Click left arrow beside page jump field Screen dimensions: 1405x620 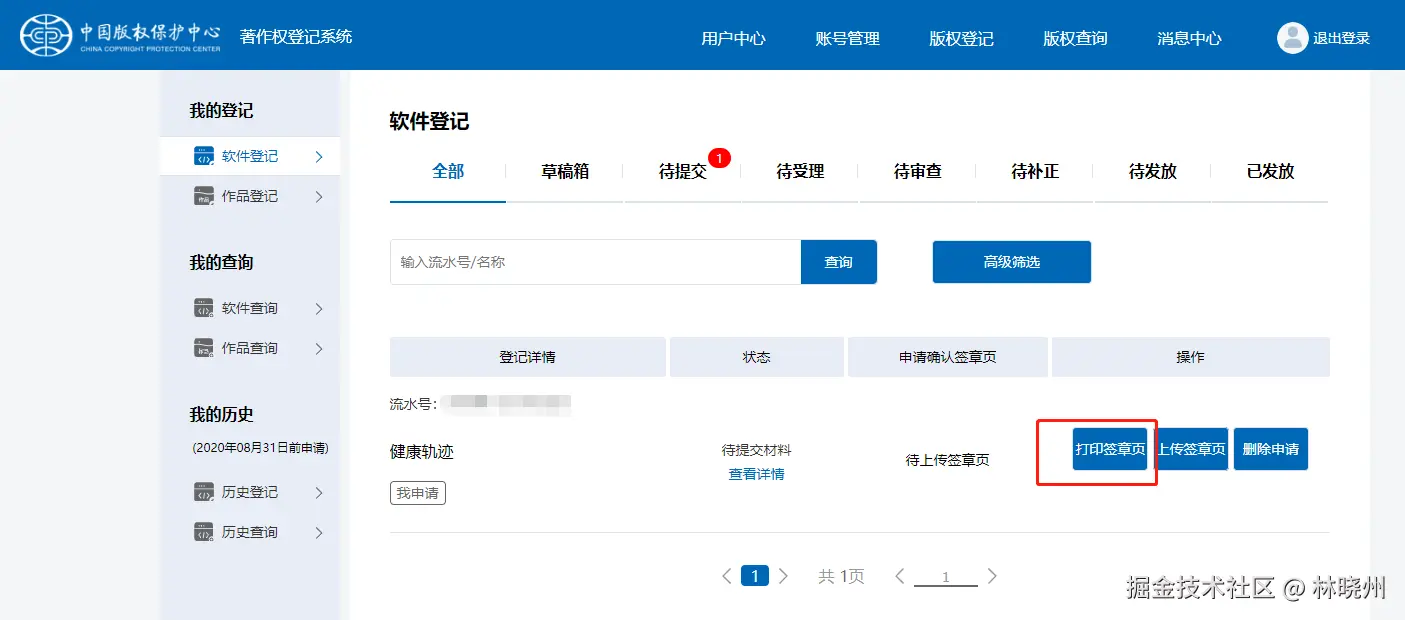(x=900, y=576)
